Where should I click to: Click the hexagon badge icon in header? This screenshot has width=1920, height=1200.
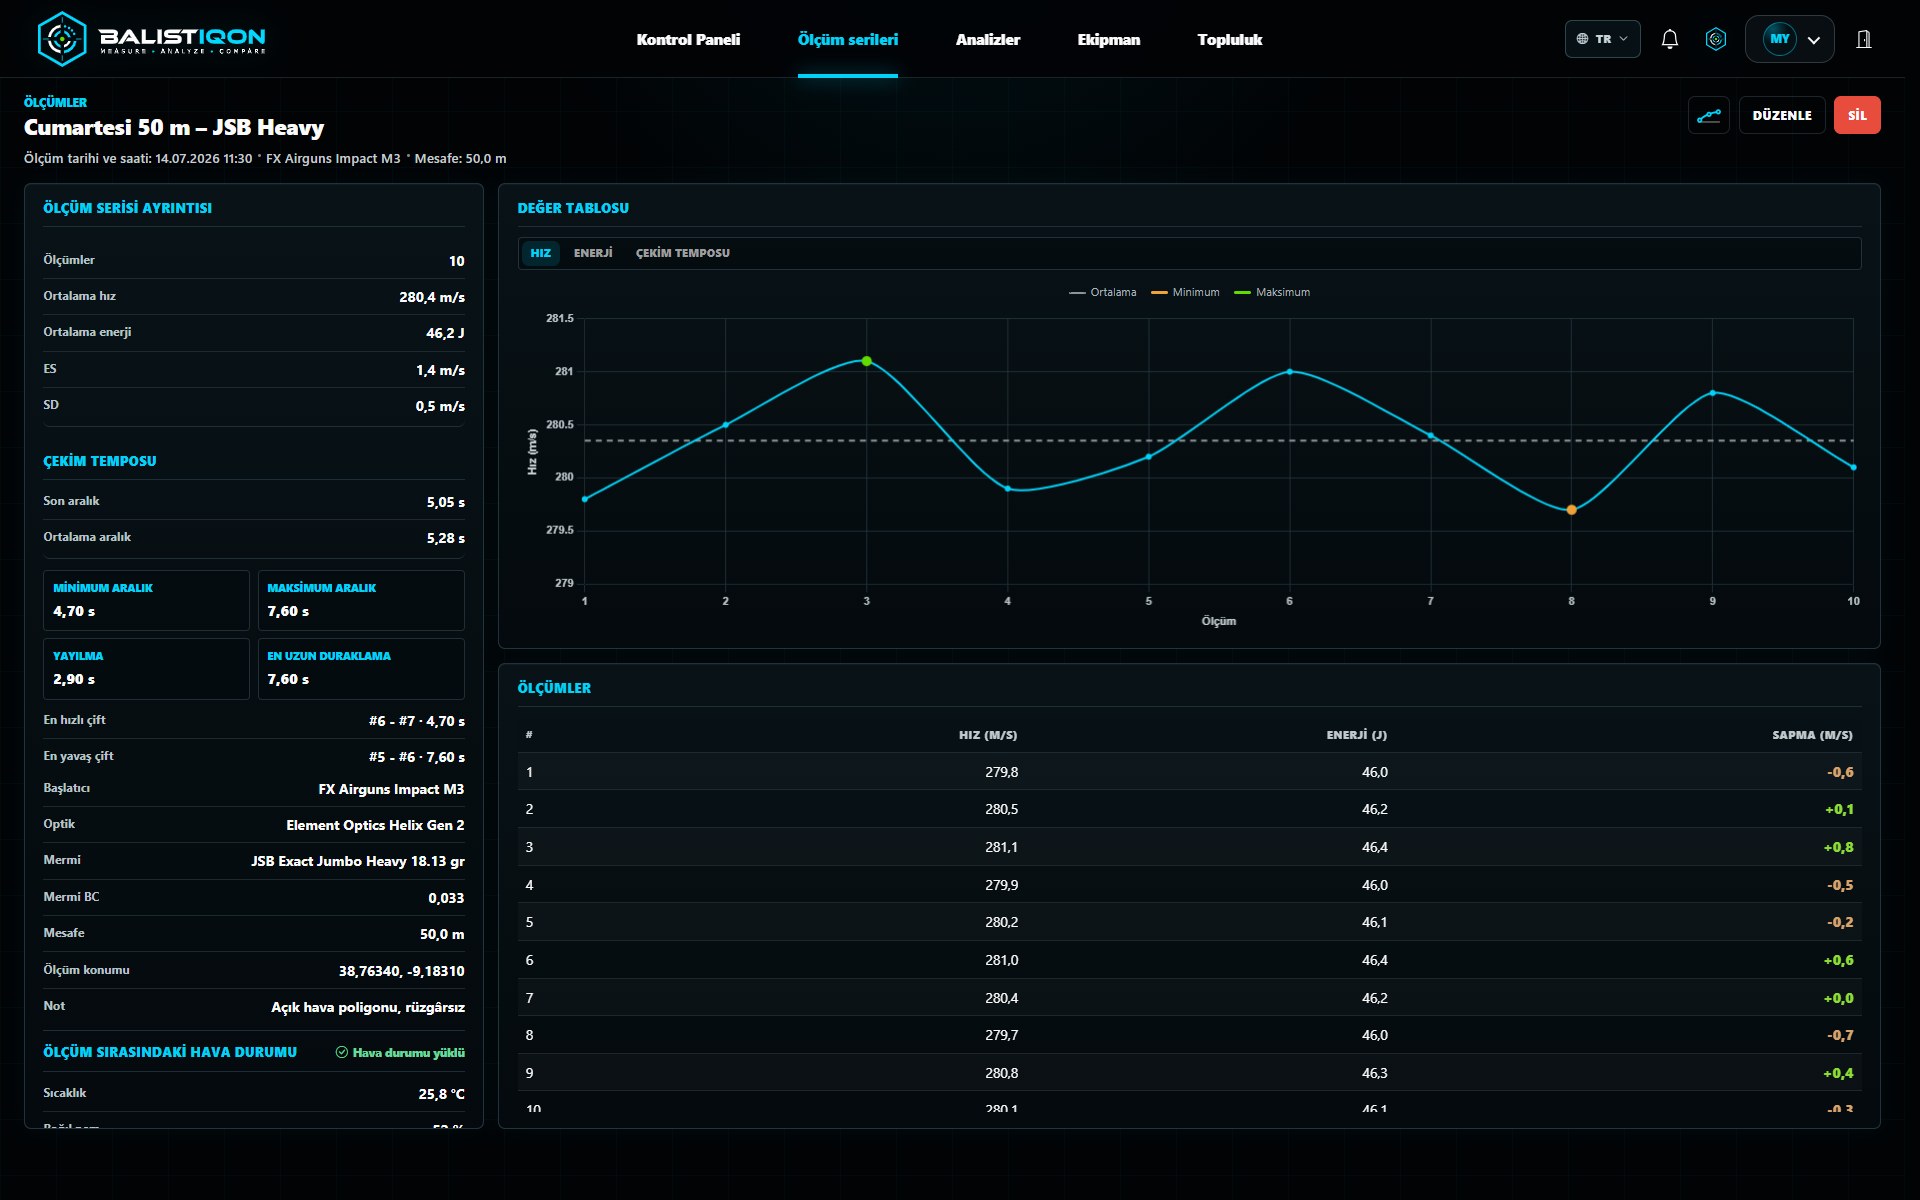point(1716,39)
